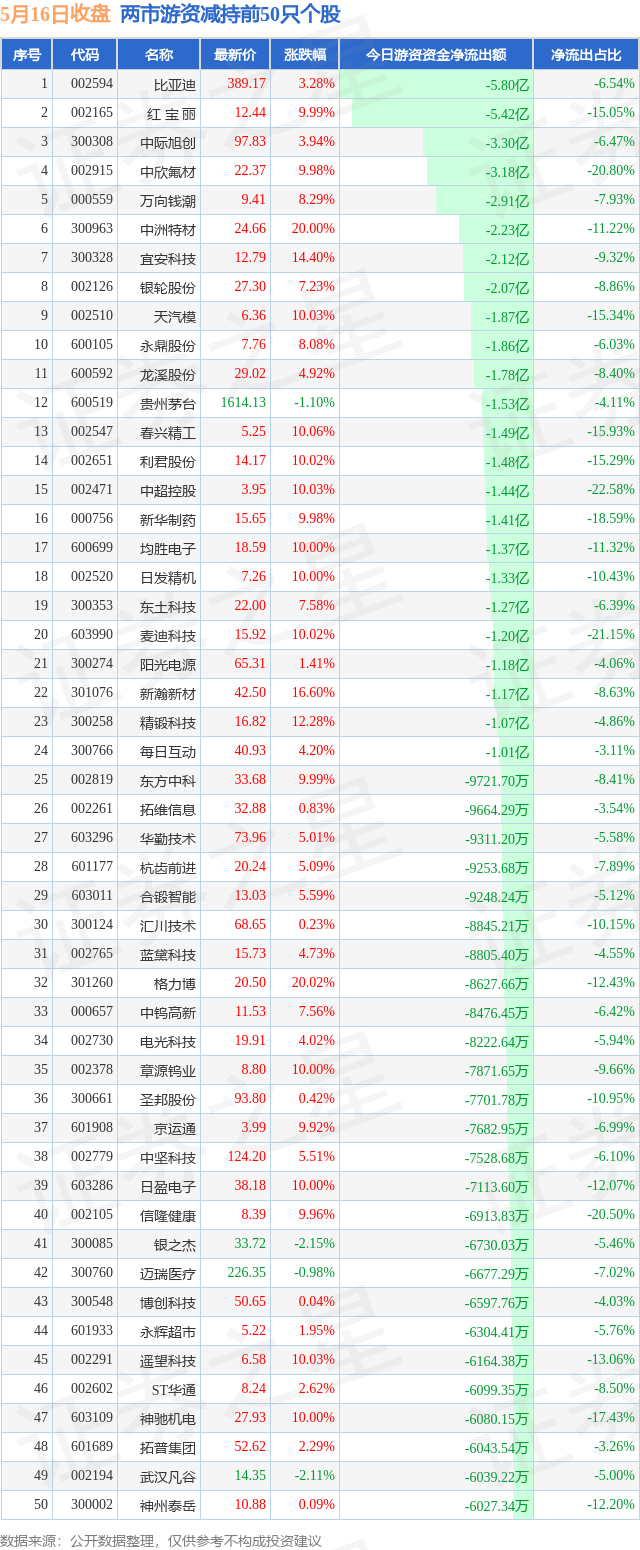The image size is (640, 1550).
Task: Click stock name 天汽模
Action: click(x=175, y=316)
